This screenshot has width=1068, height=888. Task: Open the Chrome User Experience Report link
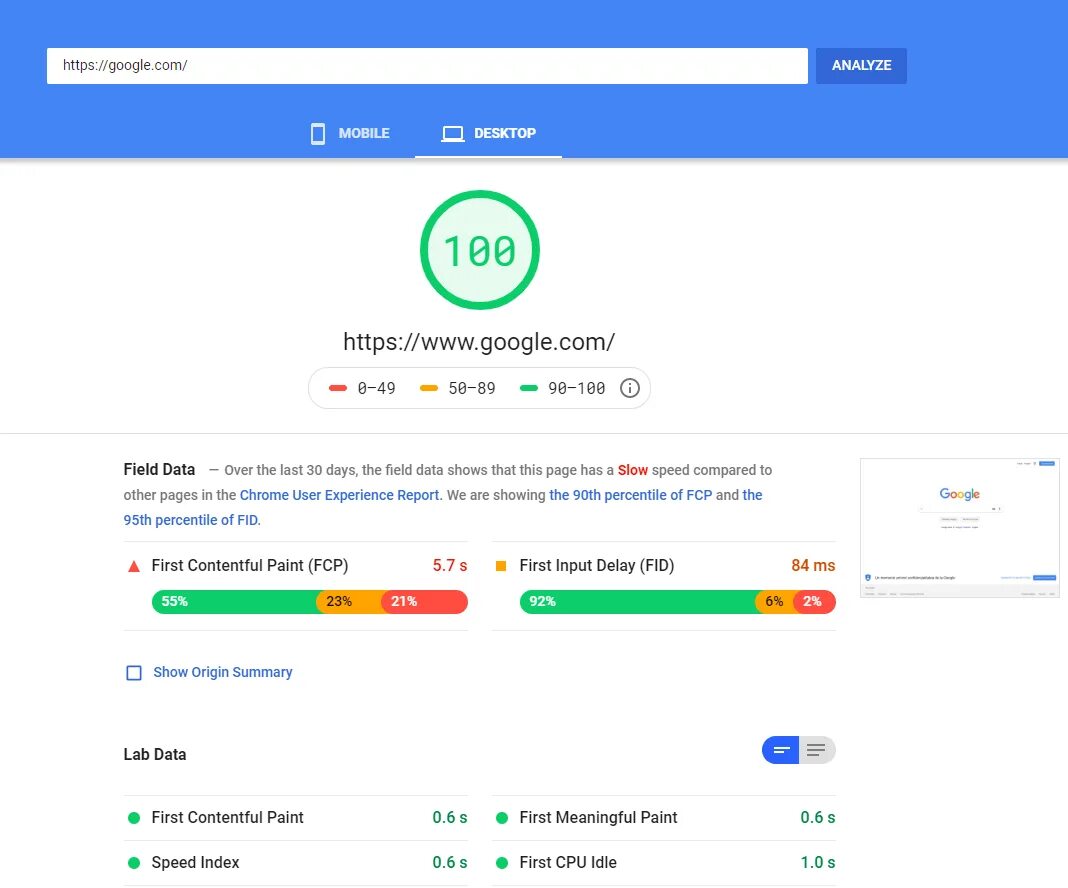(339, 495)
